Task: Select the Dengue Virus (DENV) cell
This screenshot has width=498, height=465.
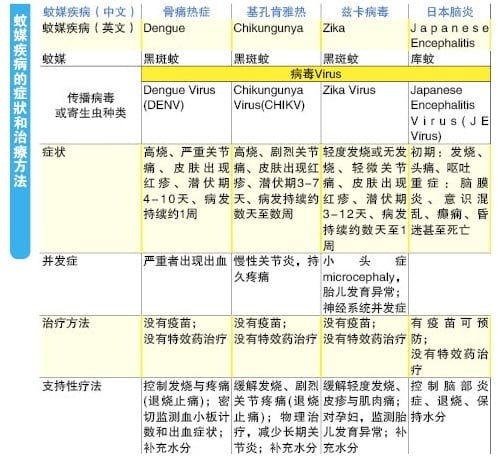Action: (x=186, y=113)
